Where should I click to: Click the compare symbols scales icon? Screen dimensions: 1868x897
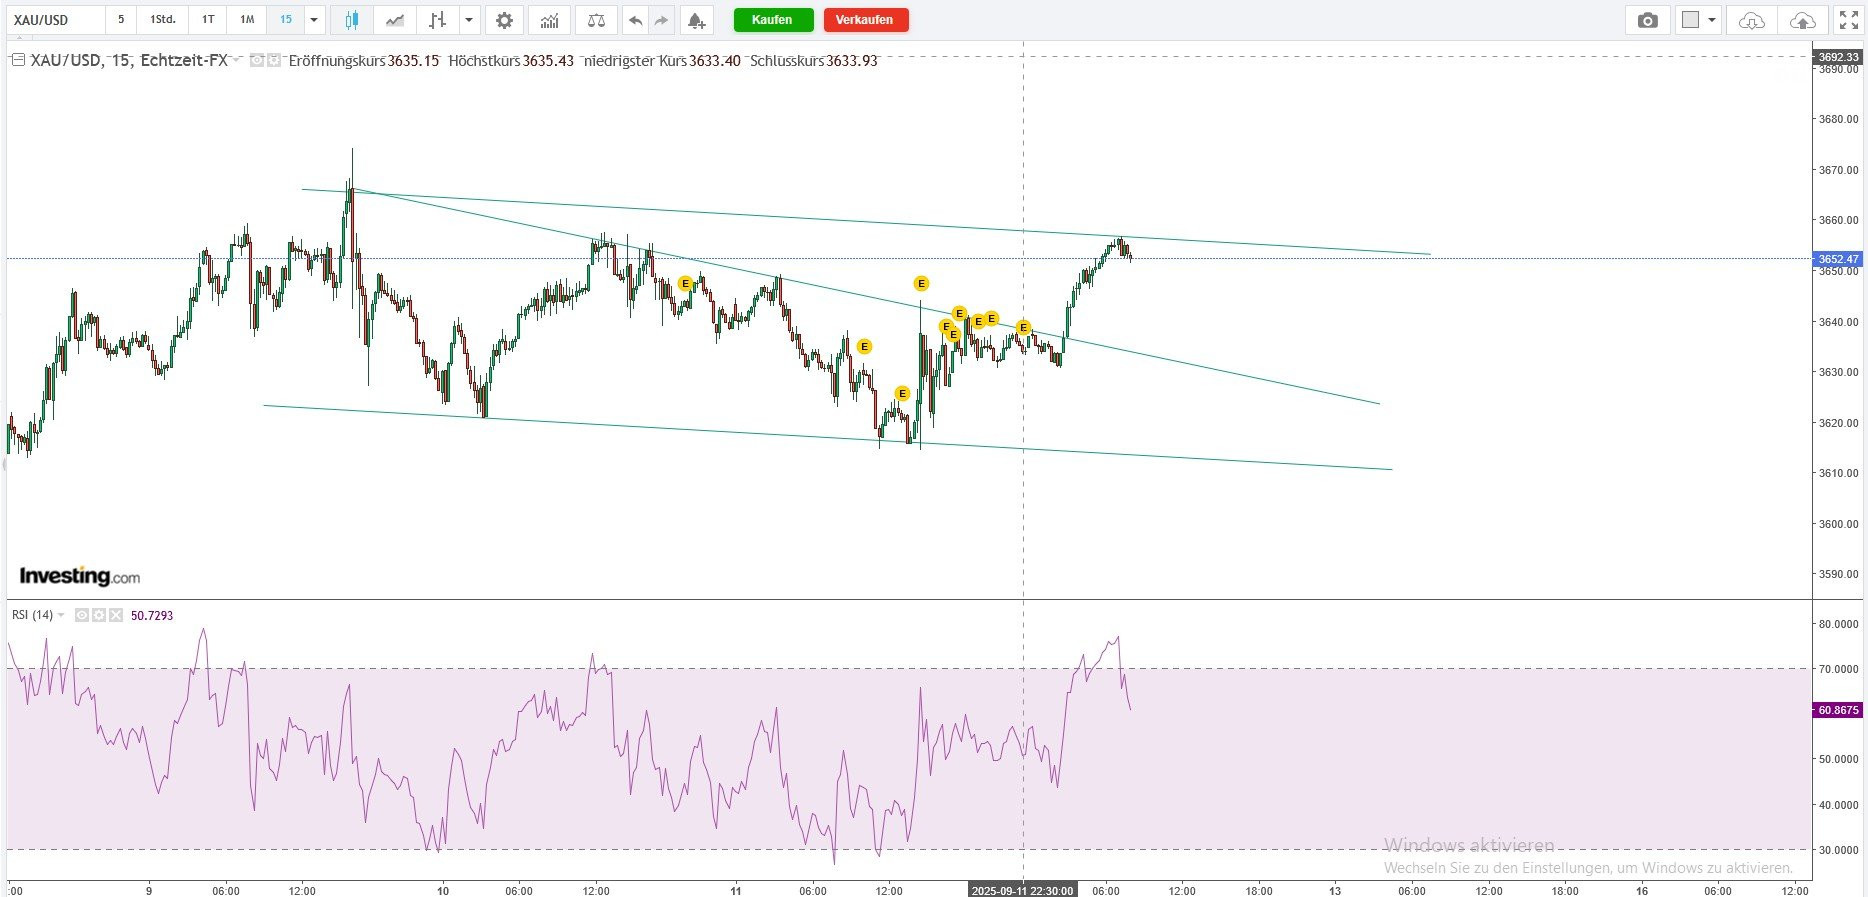pos(596,20)
